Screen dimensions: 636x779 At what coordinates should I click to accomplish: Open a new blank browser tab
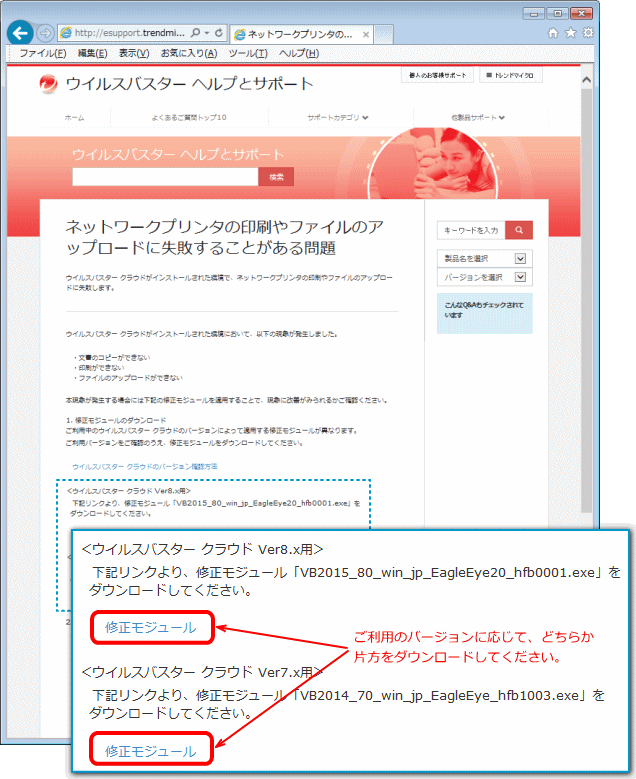coord(384,34)
